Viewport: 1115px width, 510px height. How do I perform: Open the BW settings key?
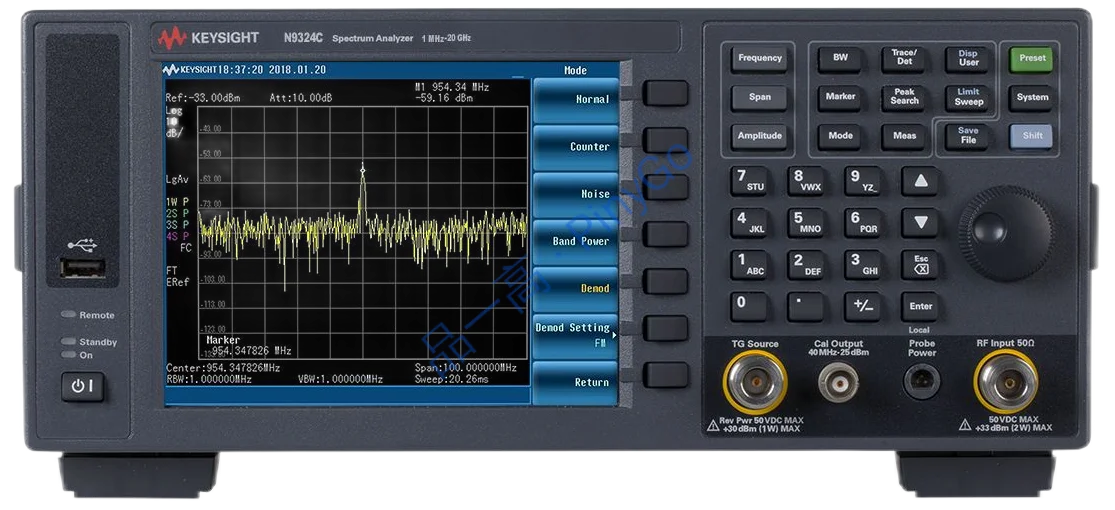[840, 58]
